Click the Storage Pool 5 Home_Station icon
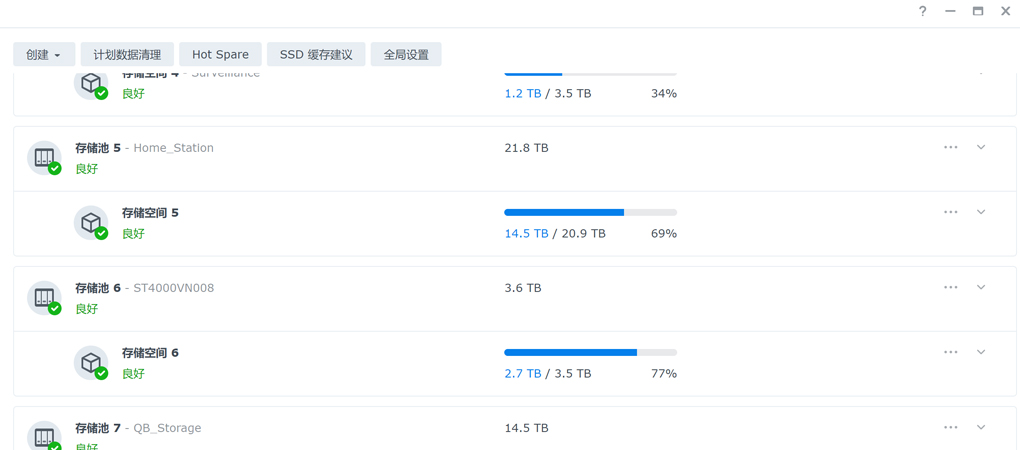The width and height of the screenshot is (1020, 450). click(44, 157)
